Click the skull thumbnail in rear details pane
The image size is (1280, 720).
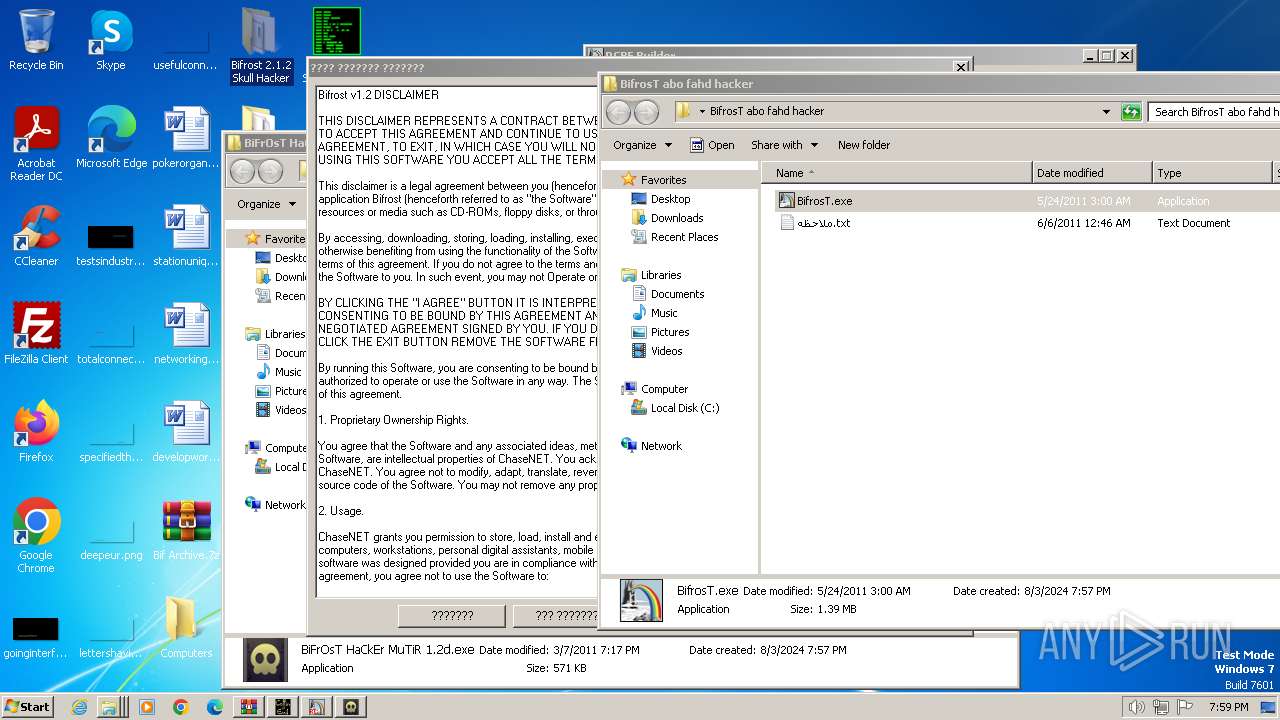tap(265, 660)
